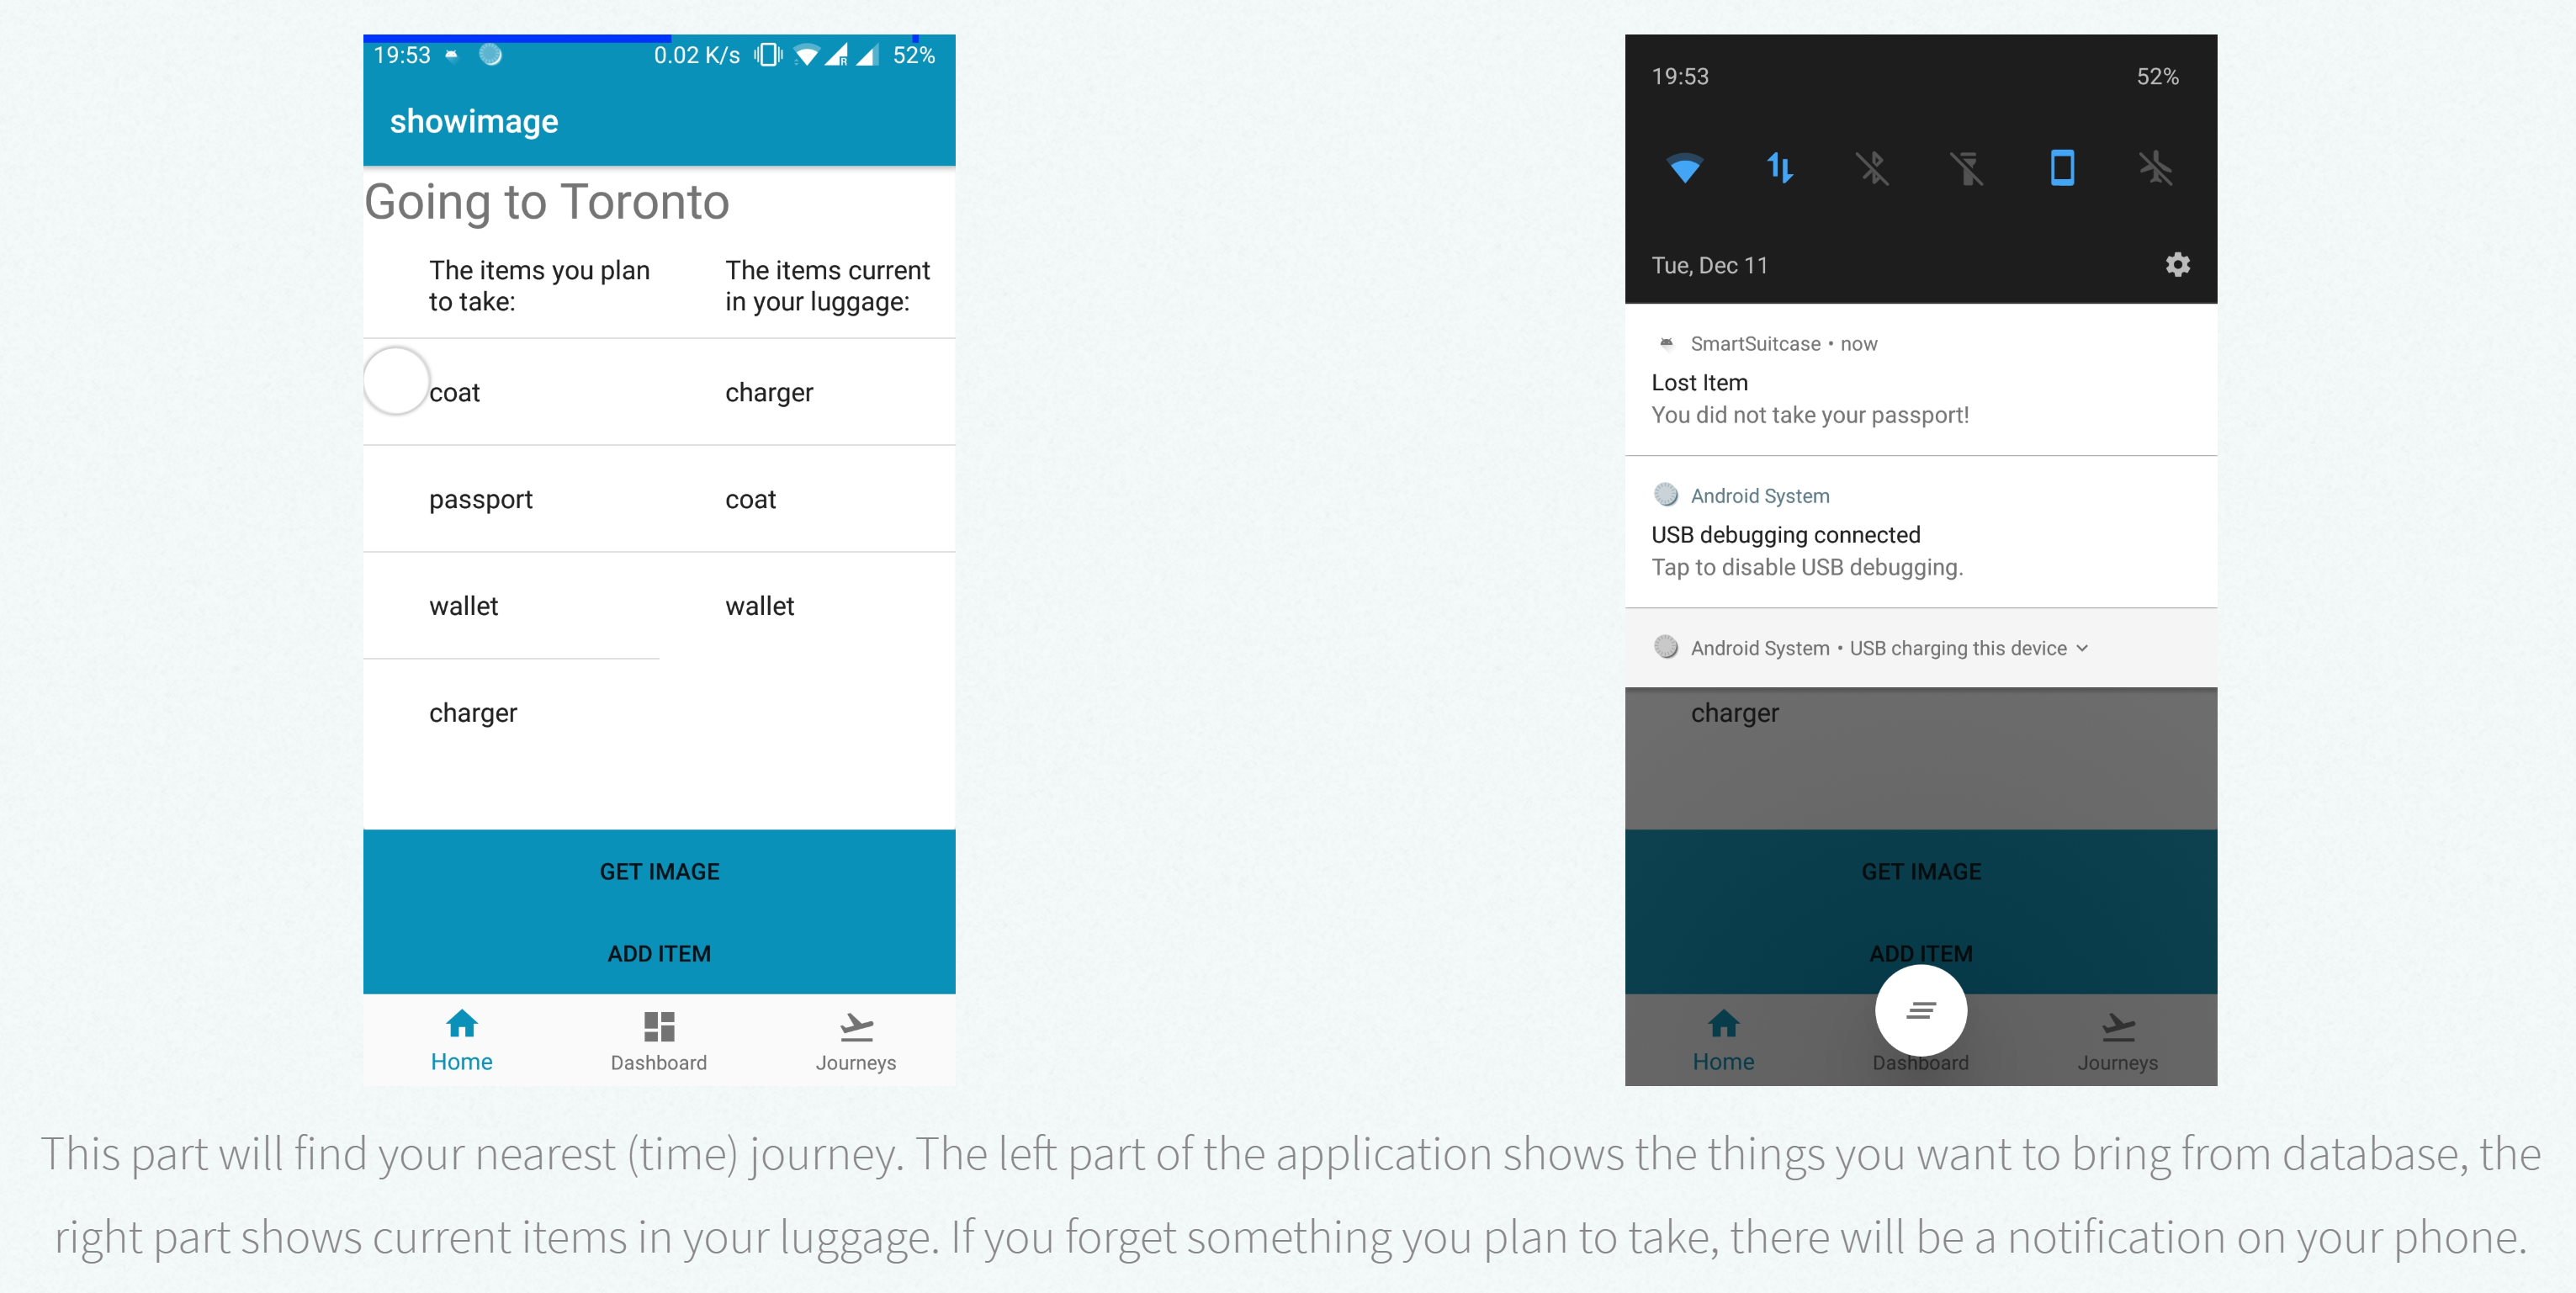Open the passport item in planned list
The height and width of the screenshot is (1293, 2576).
pyautogui.click(x=481, y=498)
